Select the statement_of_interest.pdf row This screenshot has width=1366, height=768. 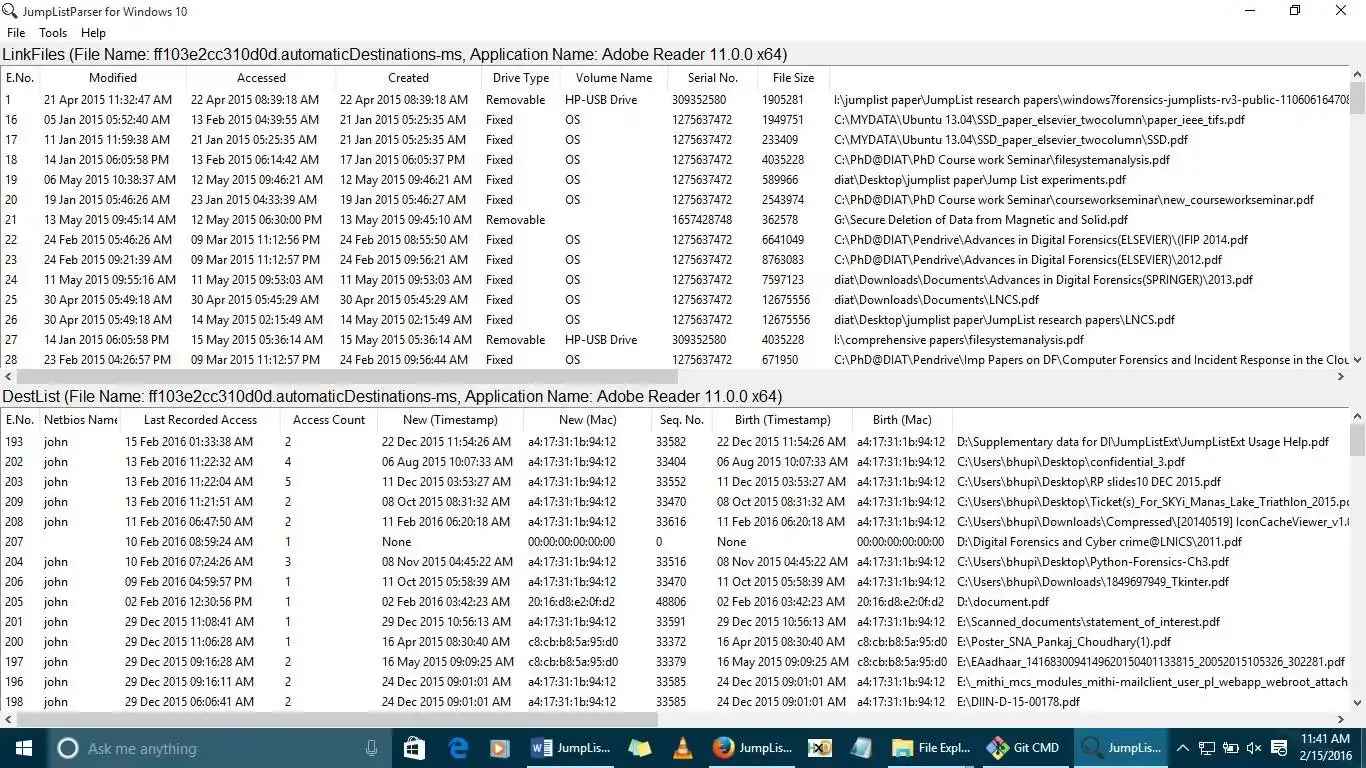tap(675, 621)
